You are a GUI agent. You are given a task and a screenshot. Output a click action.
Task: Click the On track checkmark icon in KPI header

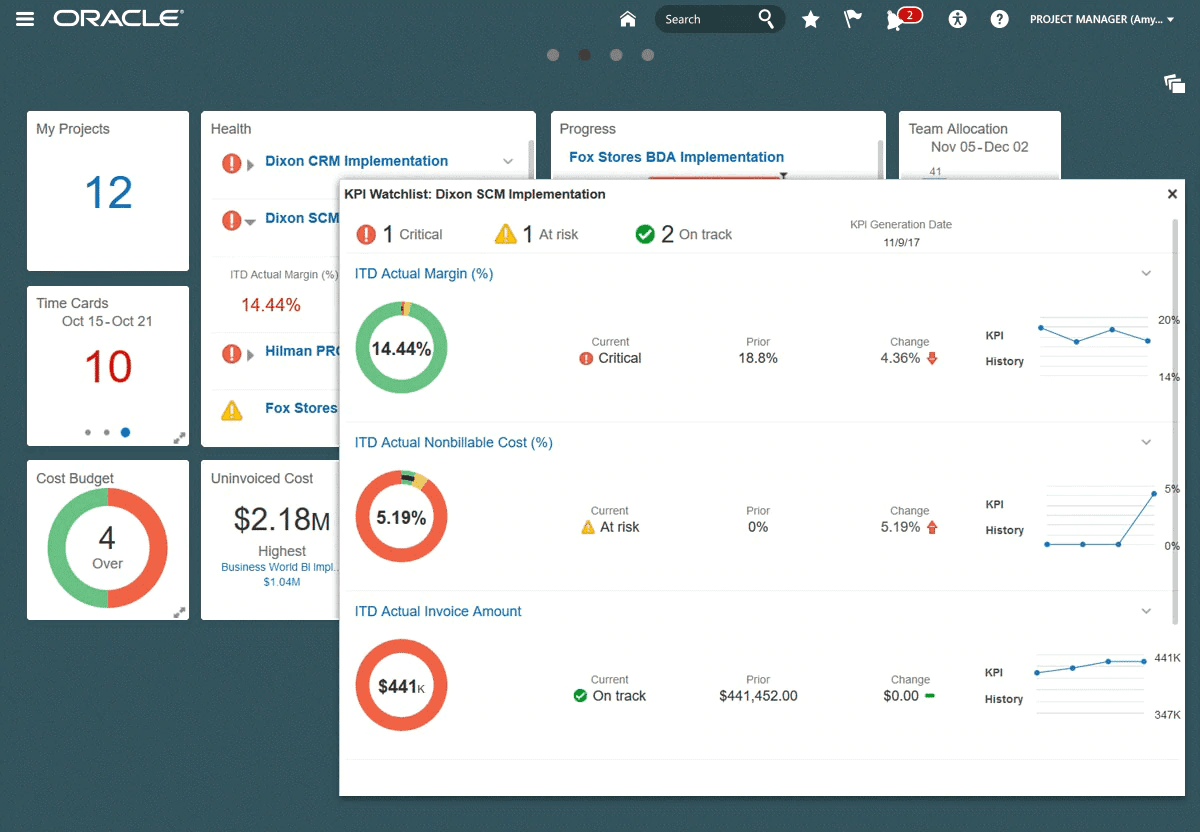(645, 234)
